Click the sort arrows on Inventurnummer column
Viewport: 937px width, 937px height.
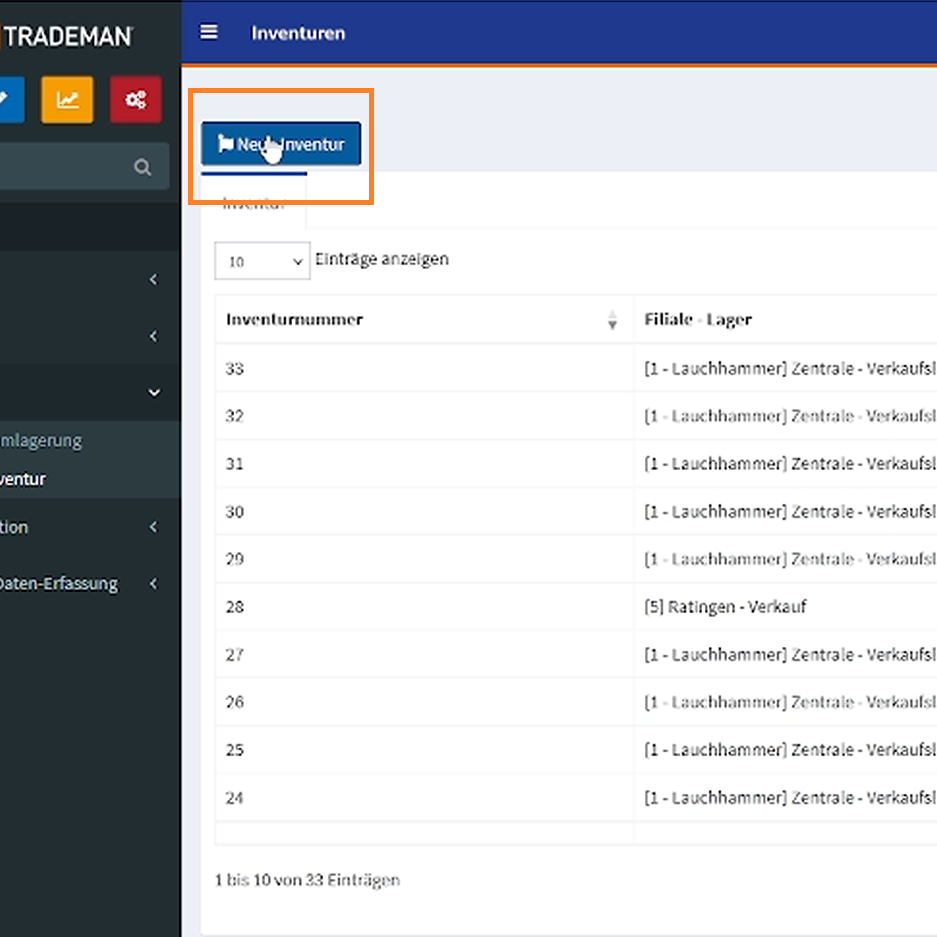tap(610, 319)
